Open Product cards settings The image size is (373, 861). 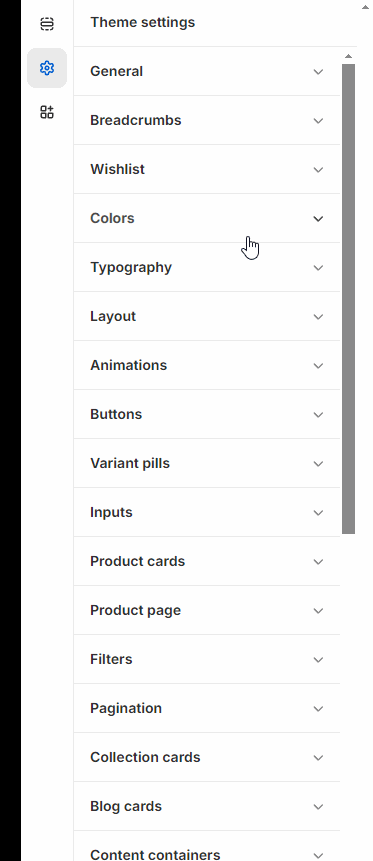[207, 561]
